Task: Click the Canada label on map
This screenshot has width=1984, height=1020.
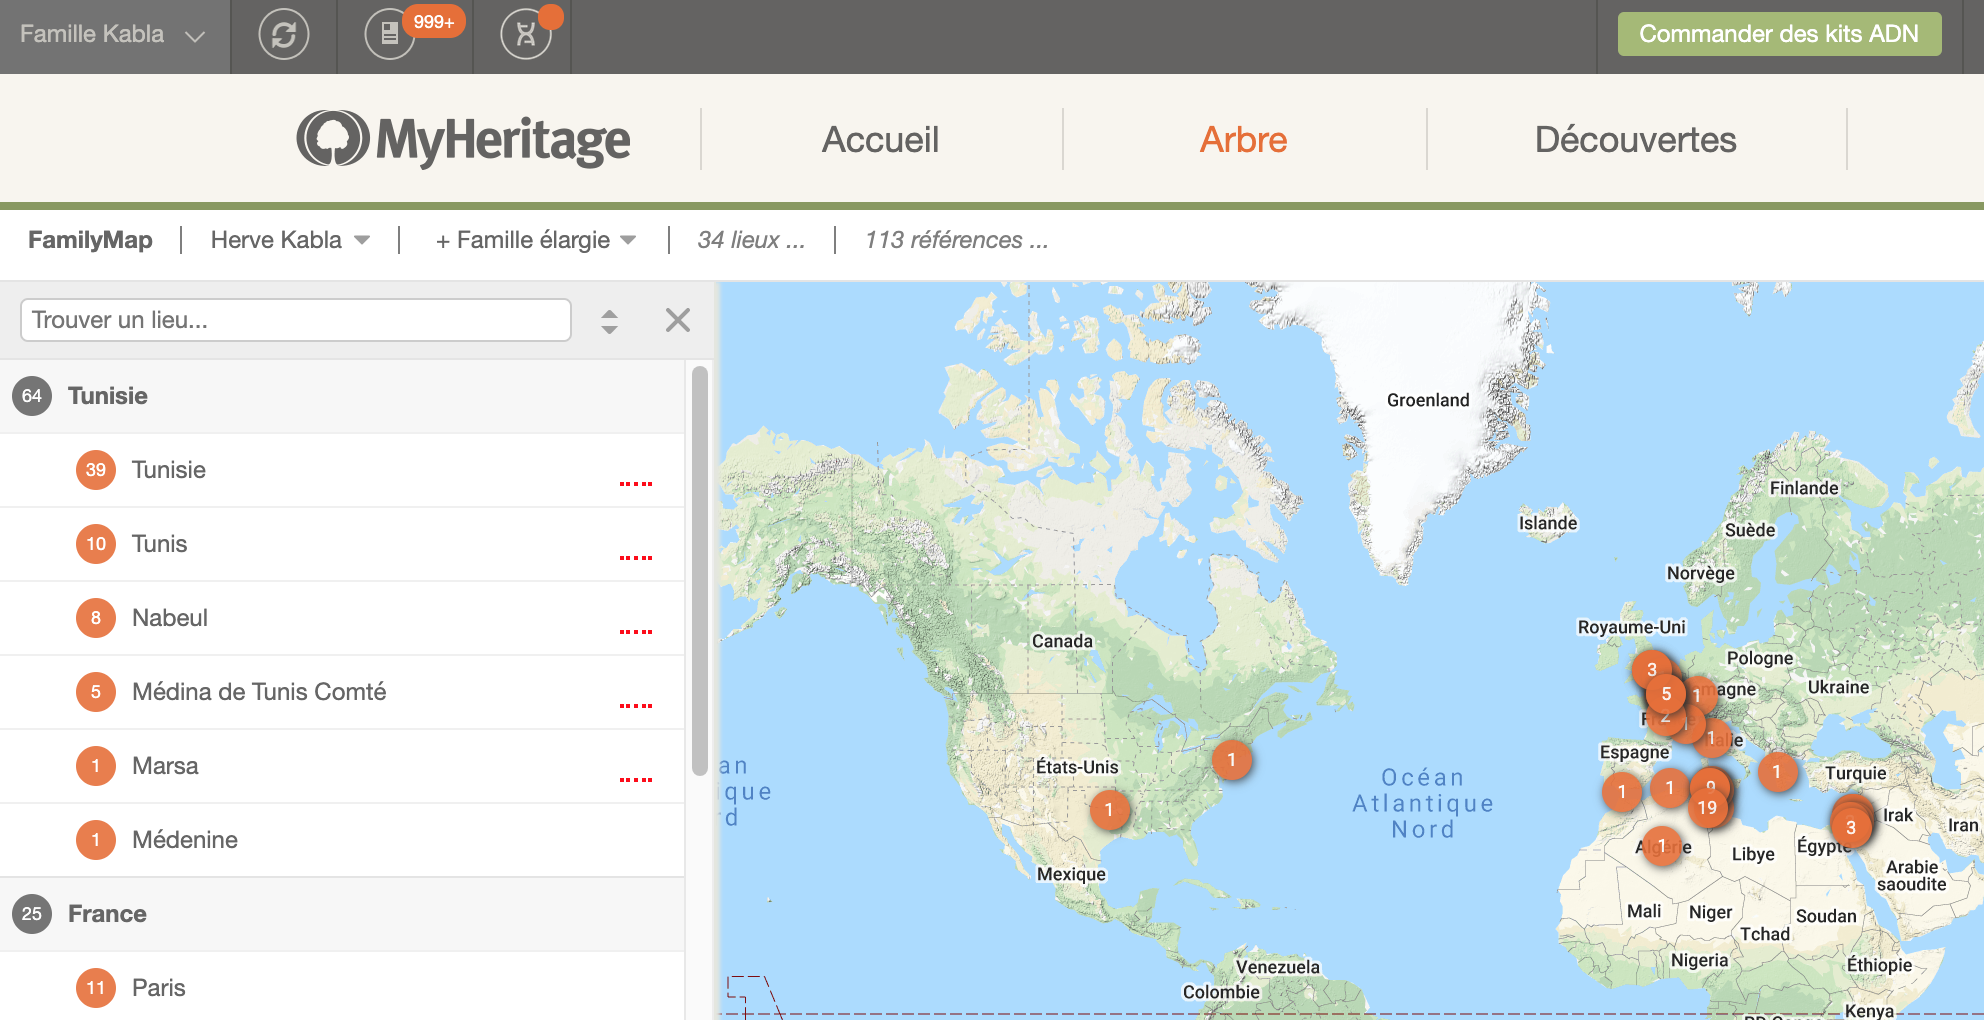Action: pos(1062,641)
